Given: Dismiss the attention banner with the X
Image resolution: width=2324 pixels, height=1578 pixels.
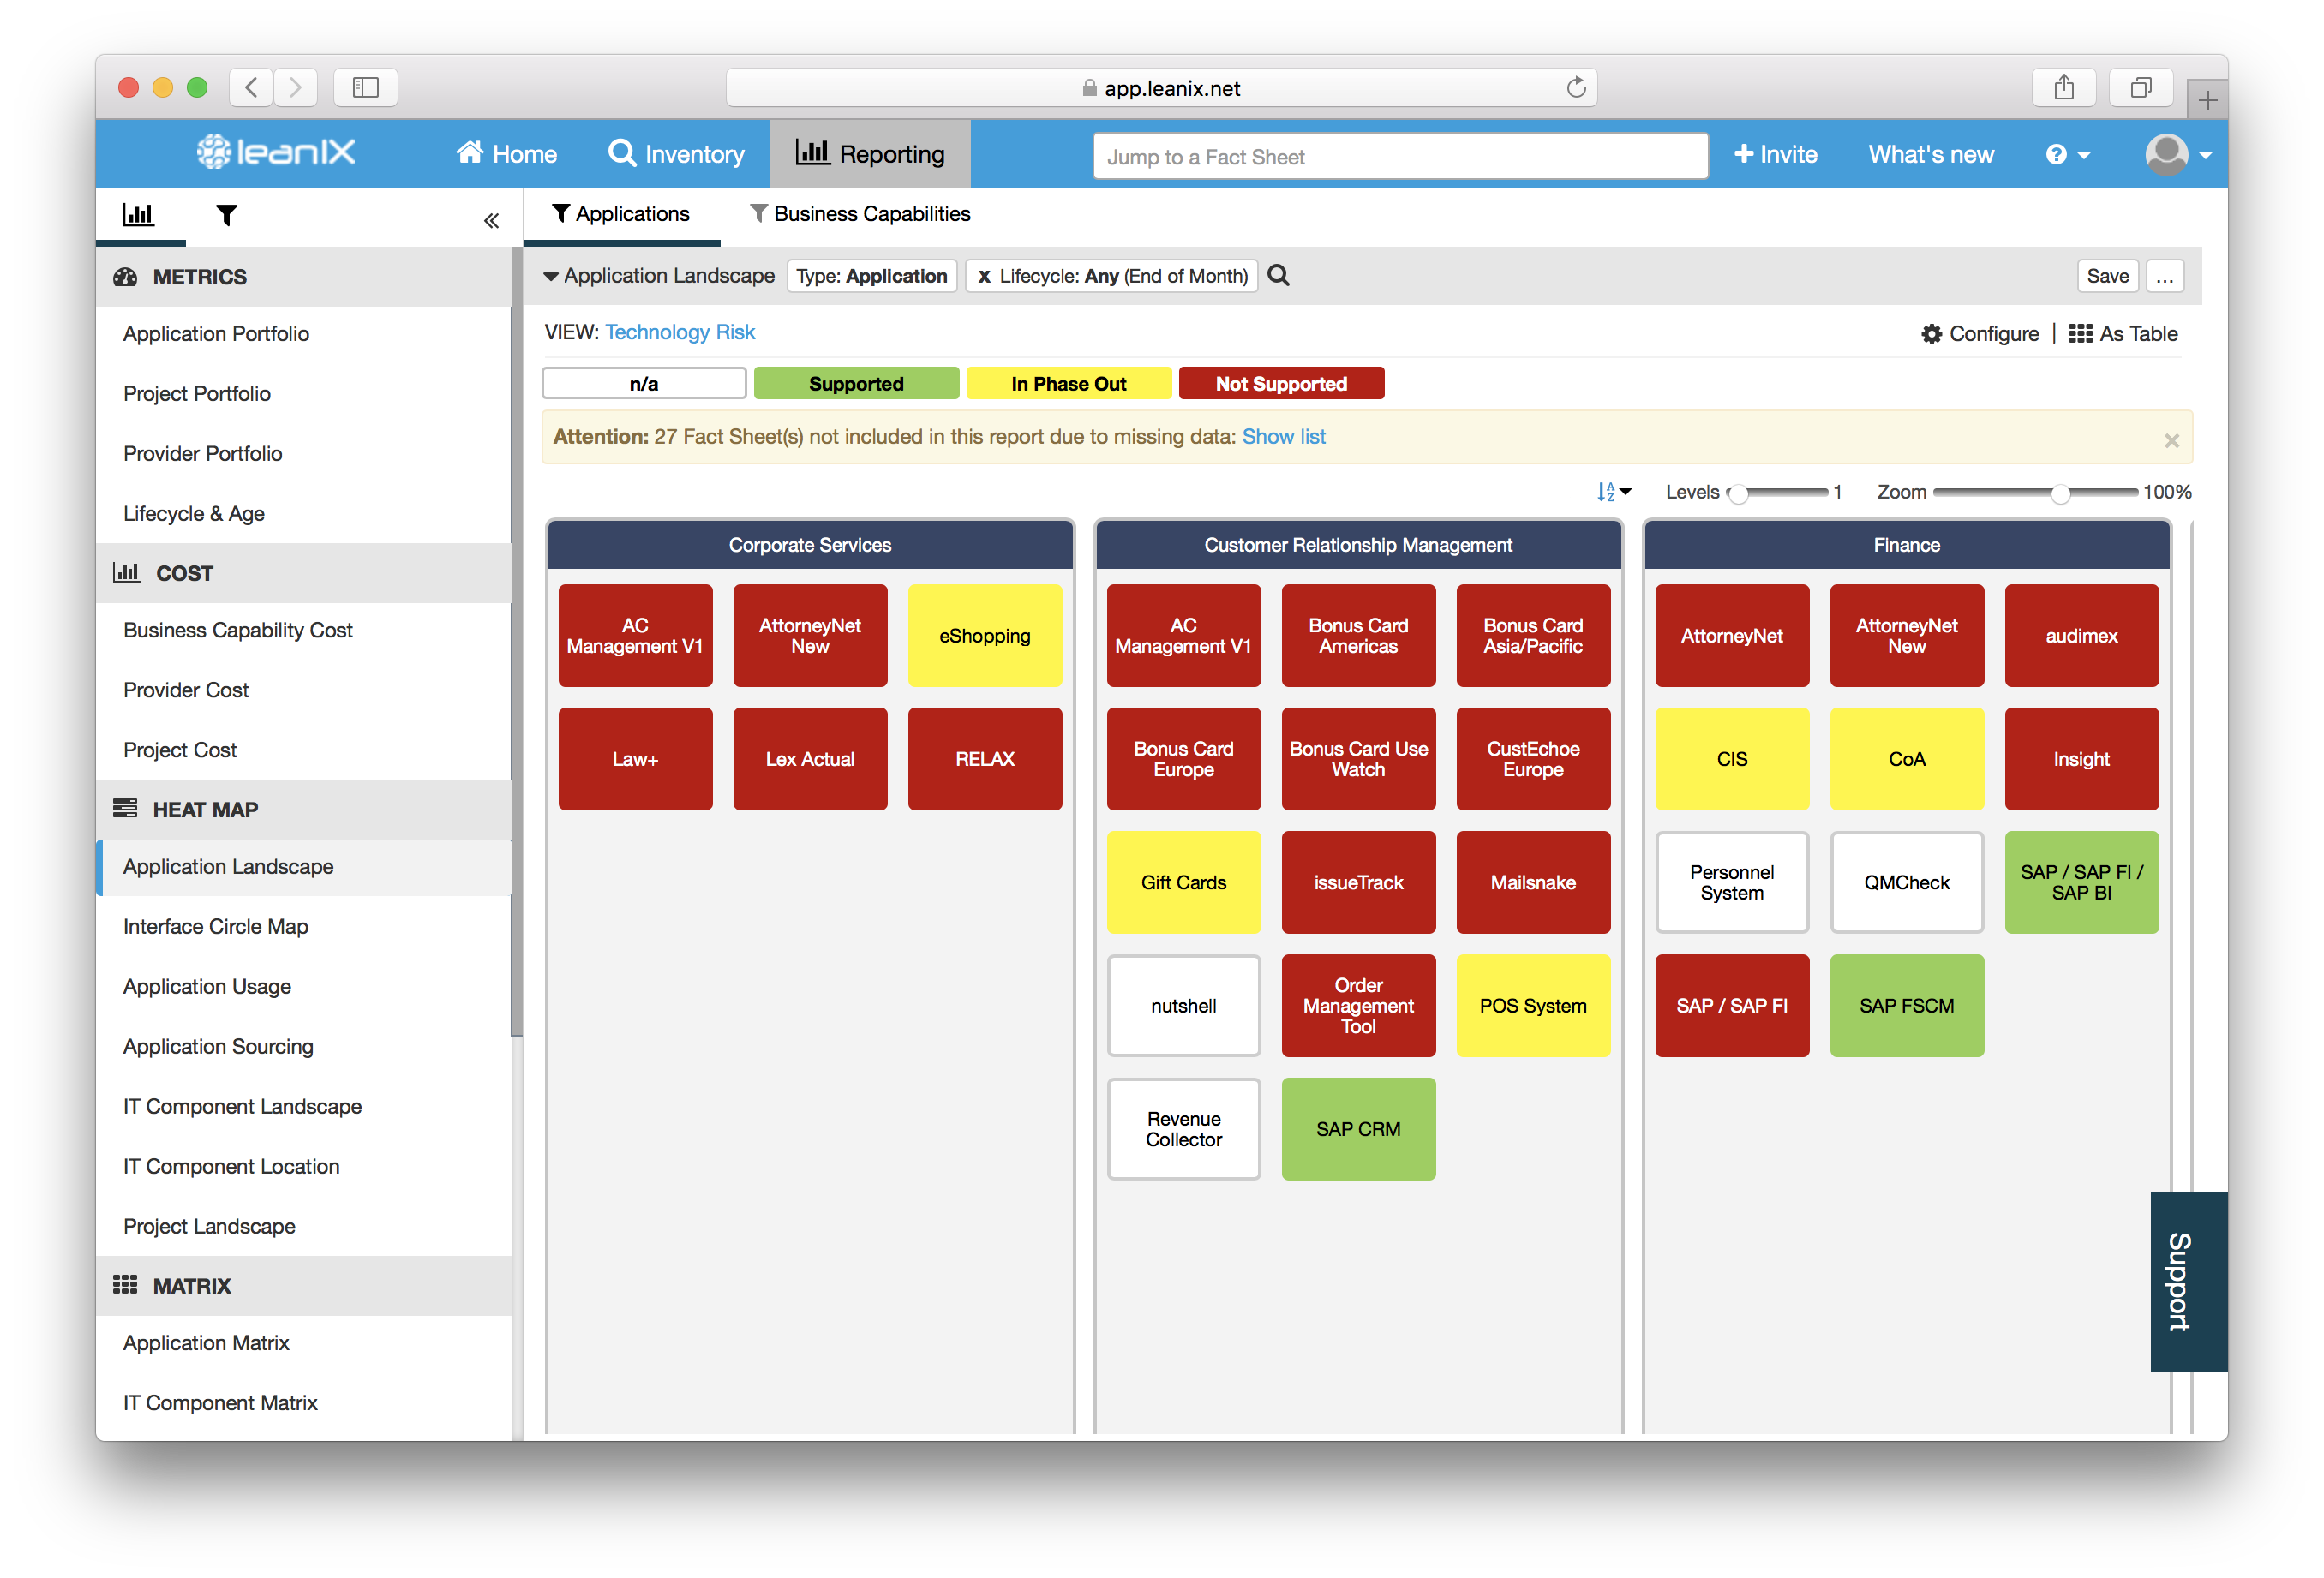Looking at the screenshot, I should click(x=2171, y=440).
